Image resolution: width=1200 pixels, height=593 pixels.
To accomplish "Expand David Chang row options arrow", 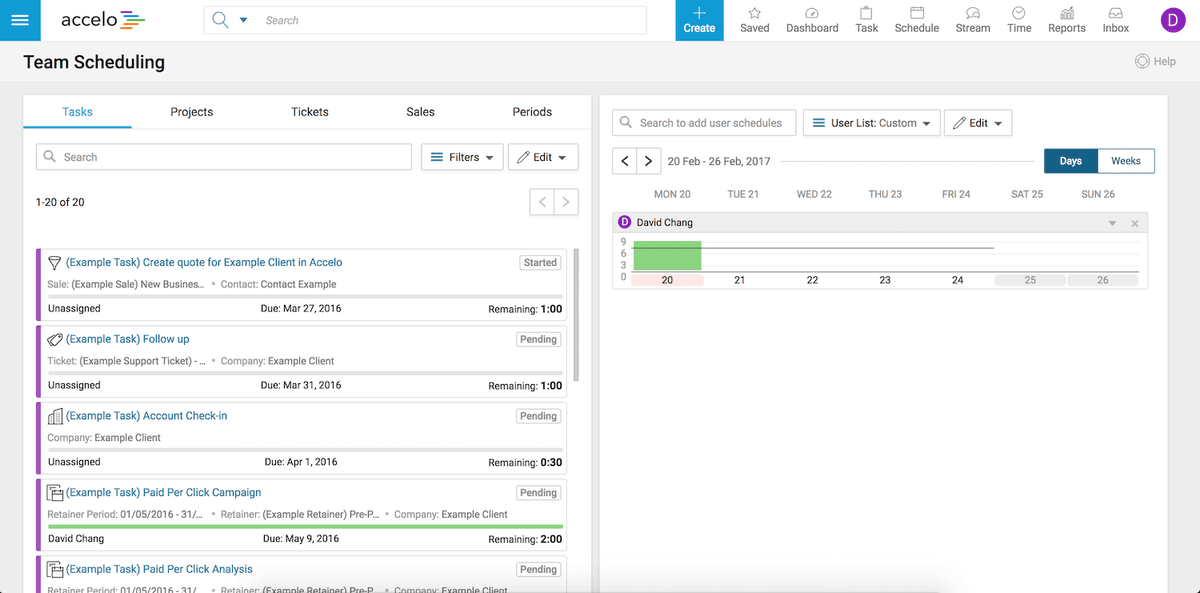I will click(1112, 223).
